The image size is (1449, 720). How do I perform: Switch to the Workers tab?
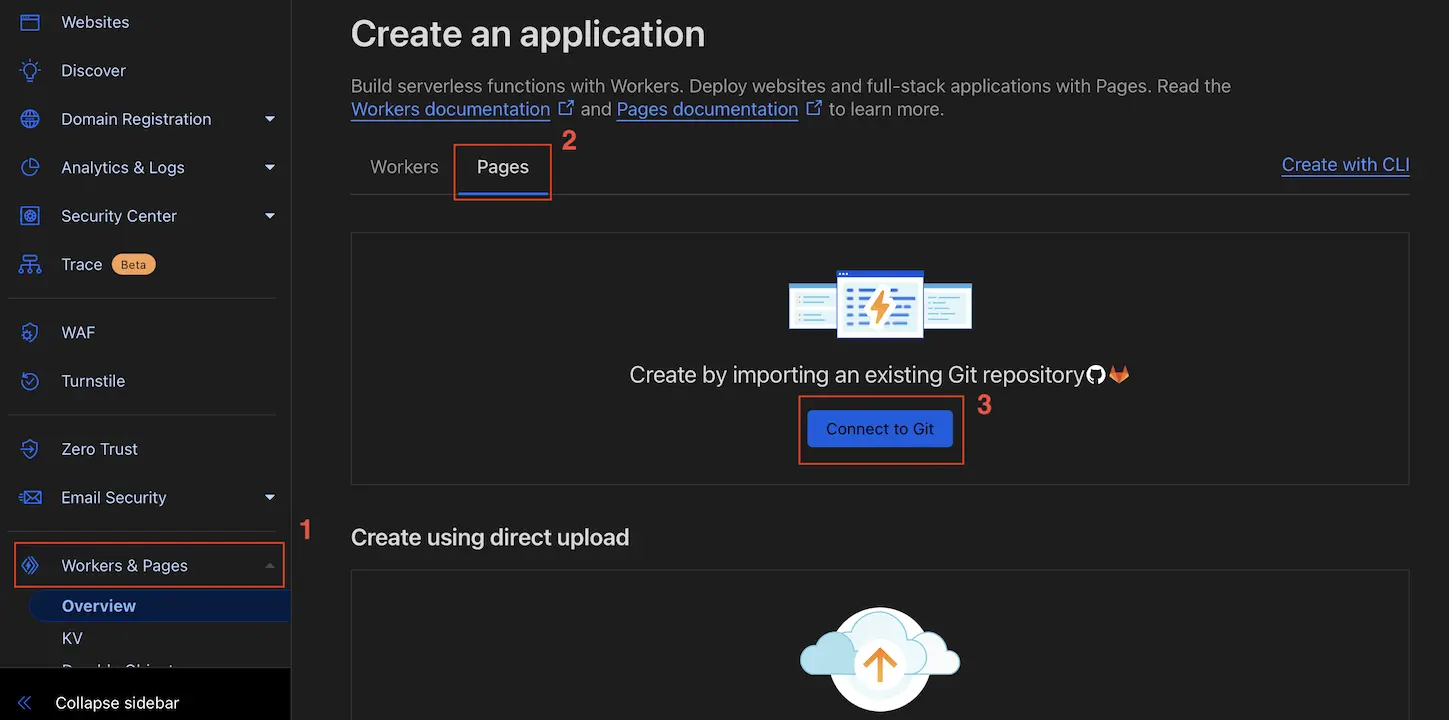click(x=404, y=167)
